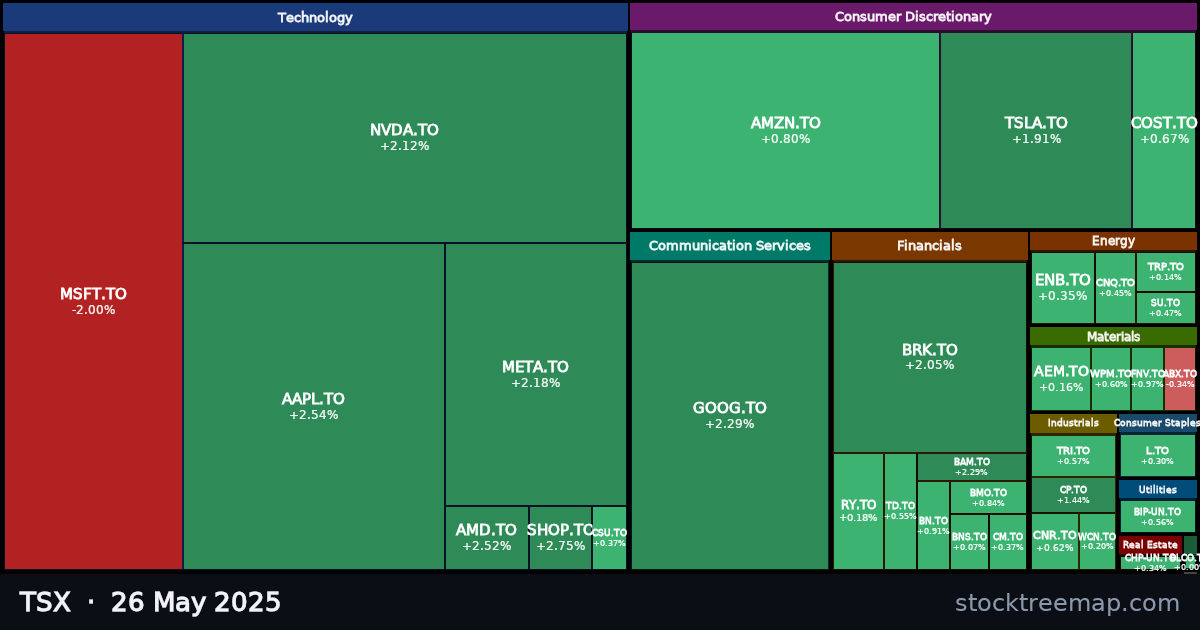The image size is (1200, 630).
Task: Open the Financials sector header
Action: [929, 246]
